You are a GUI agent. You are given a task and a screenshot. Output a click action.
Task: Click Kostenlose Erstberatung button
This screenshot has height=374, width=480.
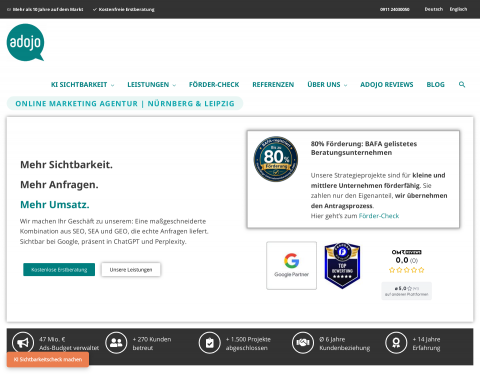click(59, 270)
